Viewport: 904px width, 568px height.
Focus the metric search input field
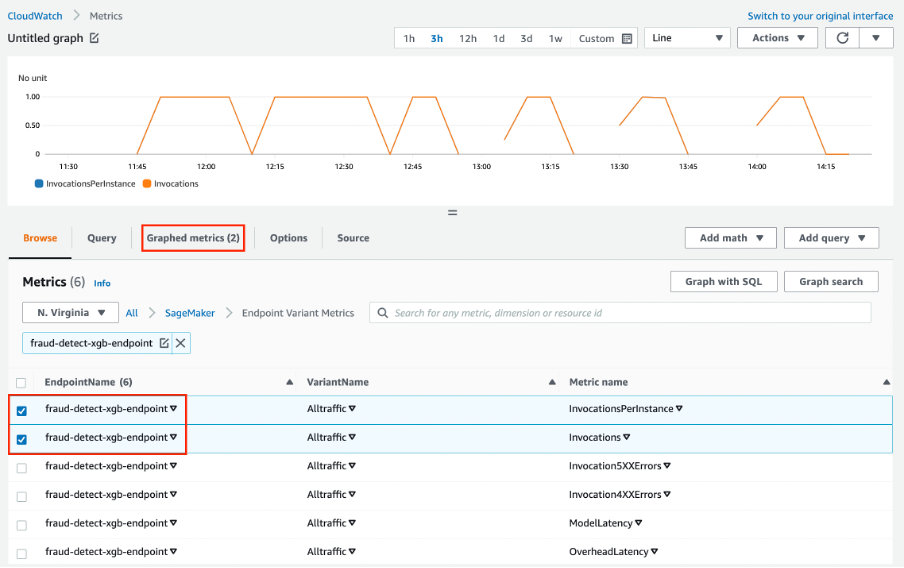click(620, 313)
